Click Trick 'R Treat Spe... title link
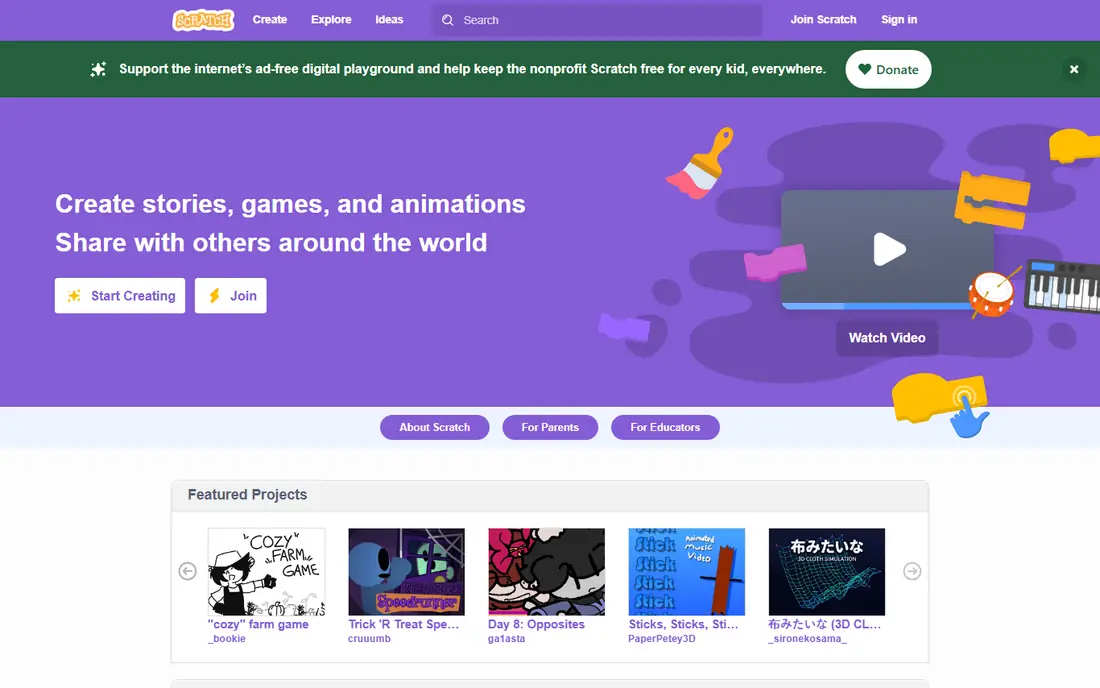The height and width of the screenshot is (688, 1100). (x=403, y=624)
